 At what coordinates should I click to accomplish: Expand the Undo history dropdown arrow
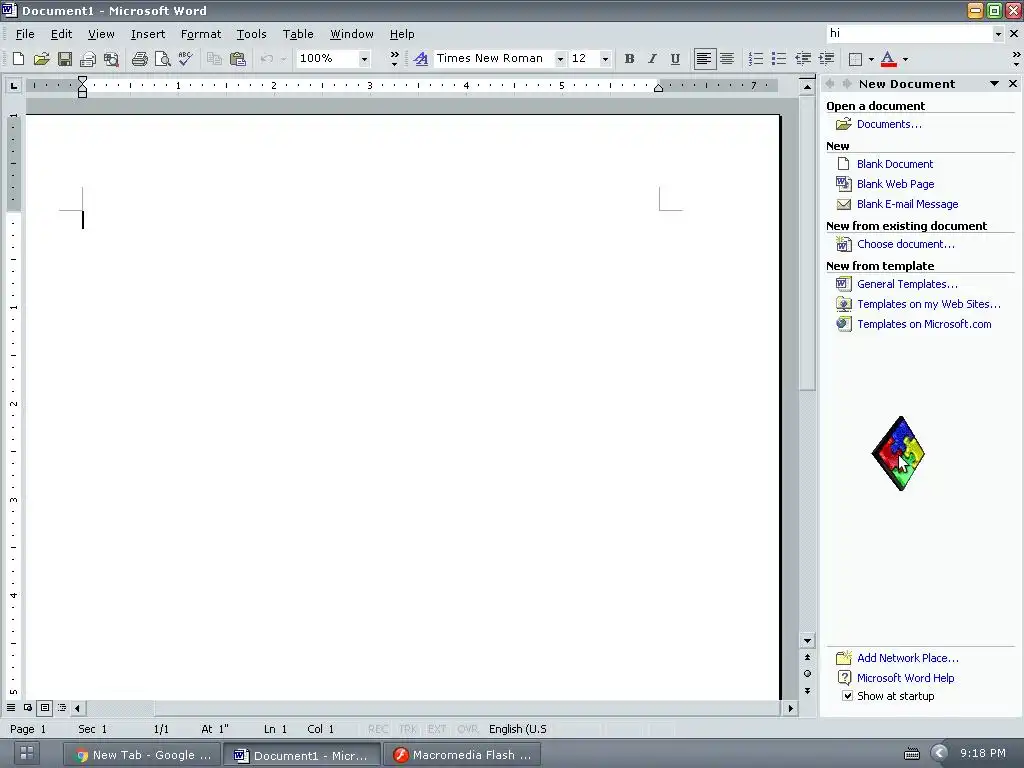[x=283, y=59]
